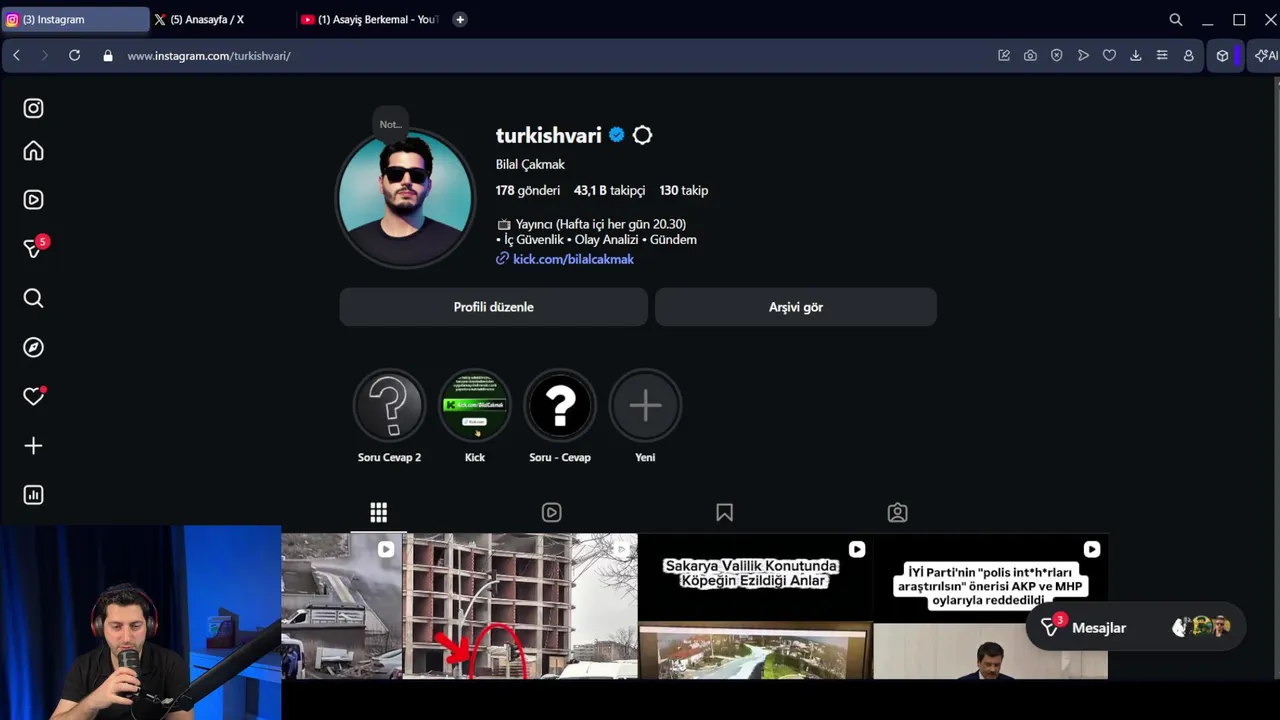Switch to the Asayiş Berkemal YouTube tab
The height and width of the screenshot is (720, 1280).
[x=370, y=19]
